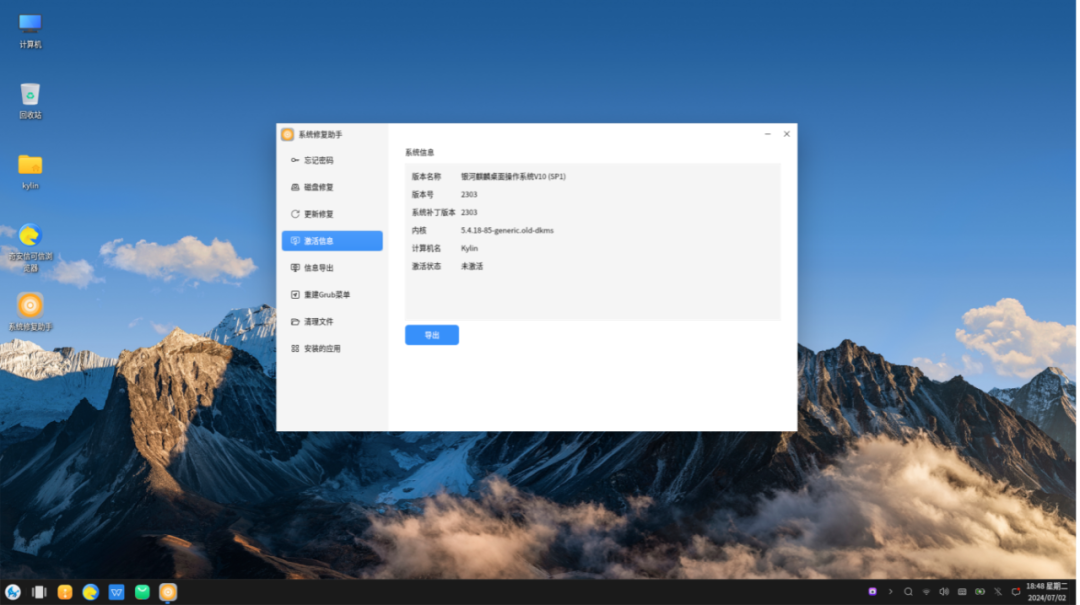Go to 安装的应用 installed apps
Image resolution: width=1080 pixels, height=605 pixels.
(x=322, y=349)
